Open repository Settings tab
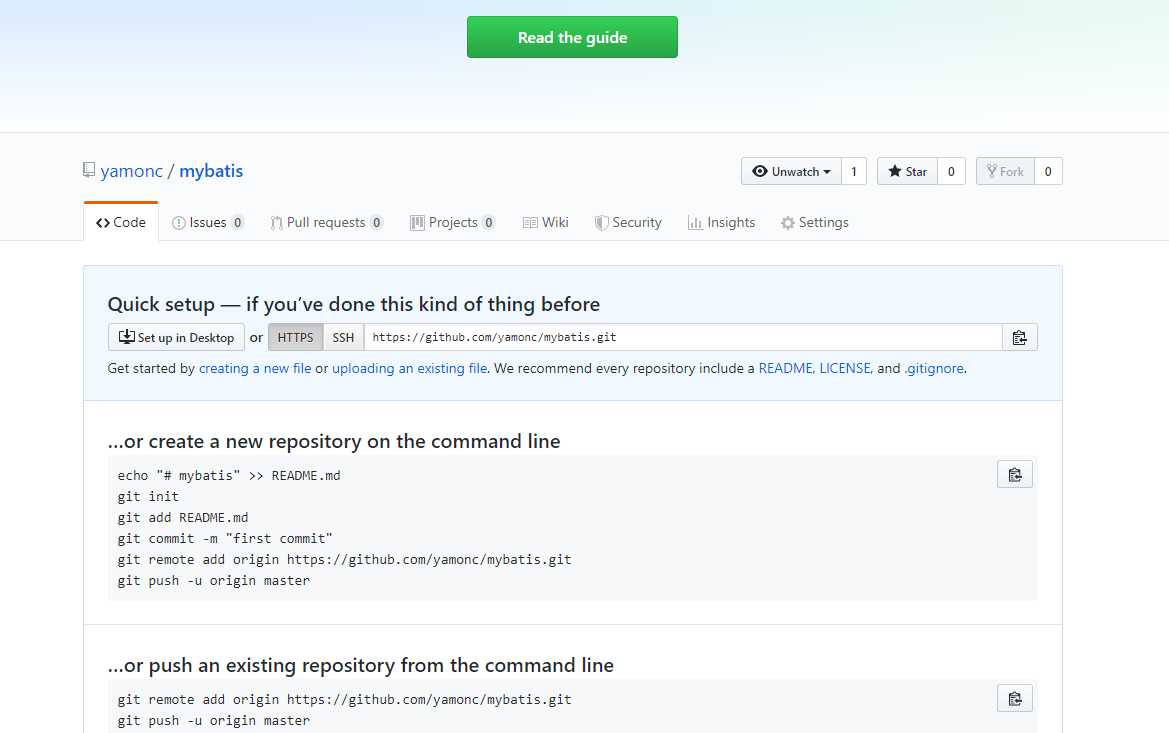Image resolution: width=1169 pixels, height=733 pixels. click(x=814, y=223)
